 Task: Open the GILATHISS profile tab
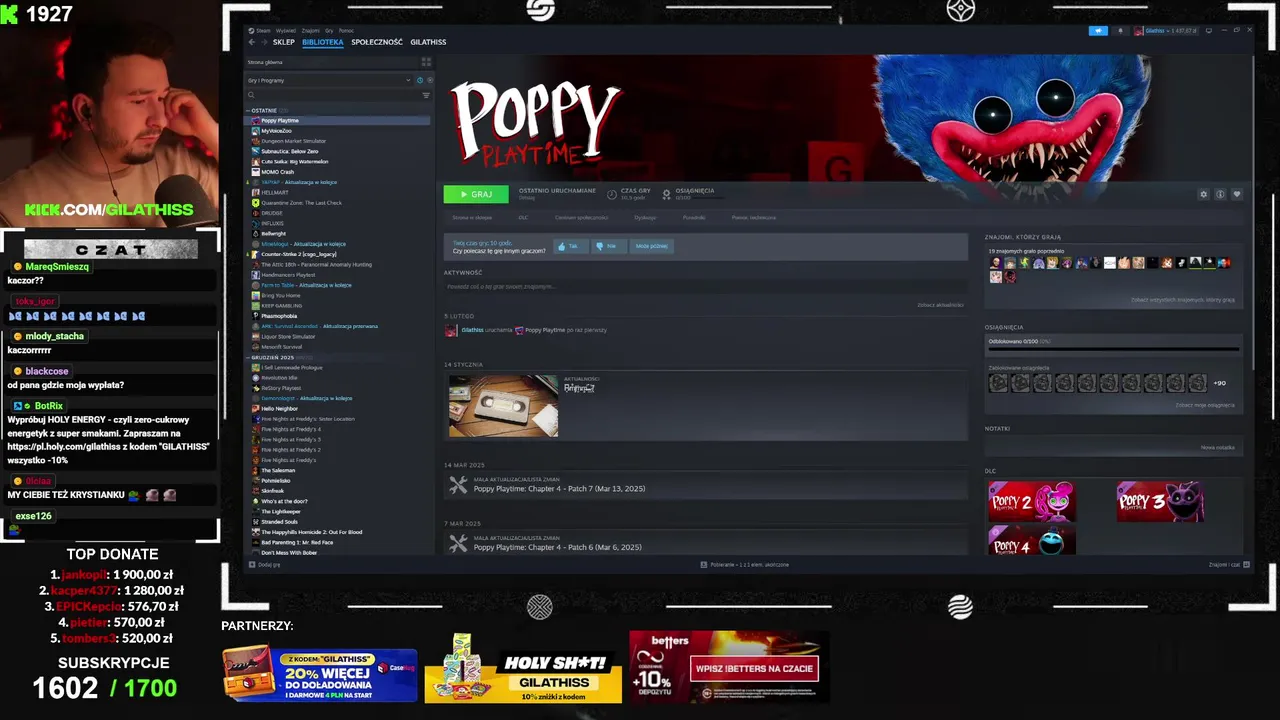(x=428, y=42)
